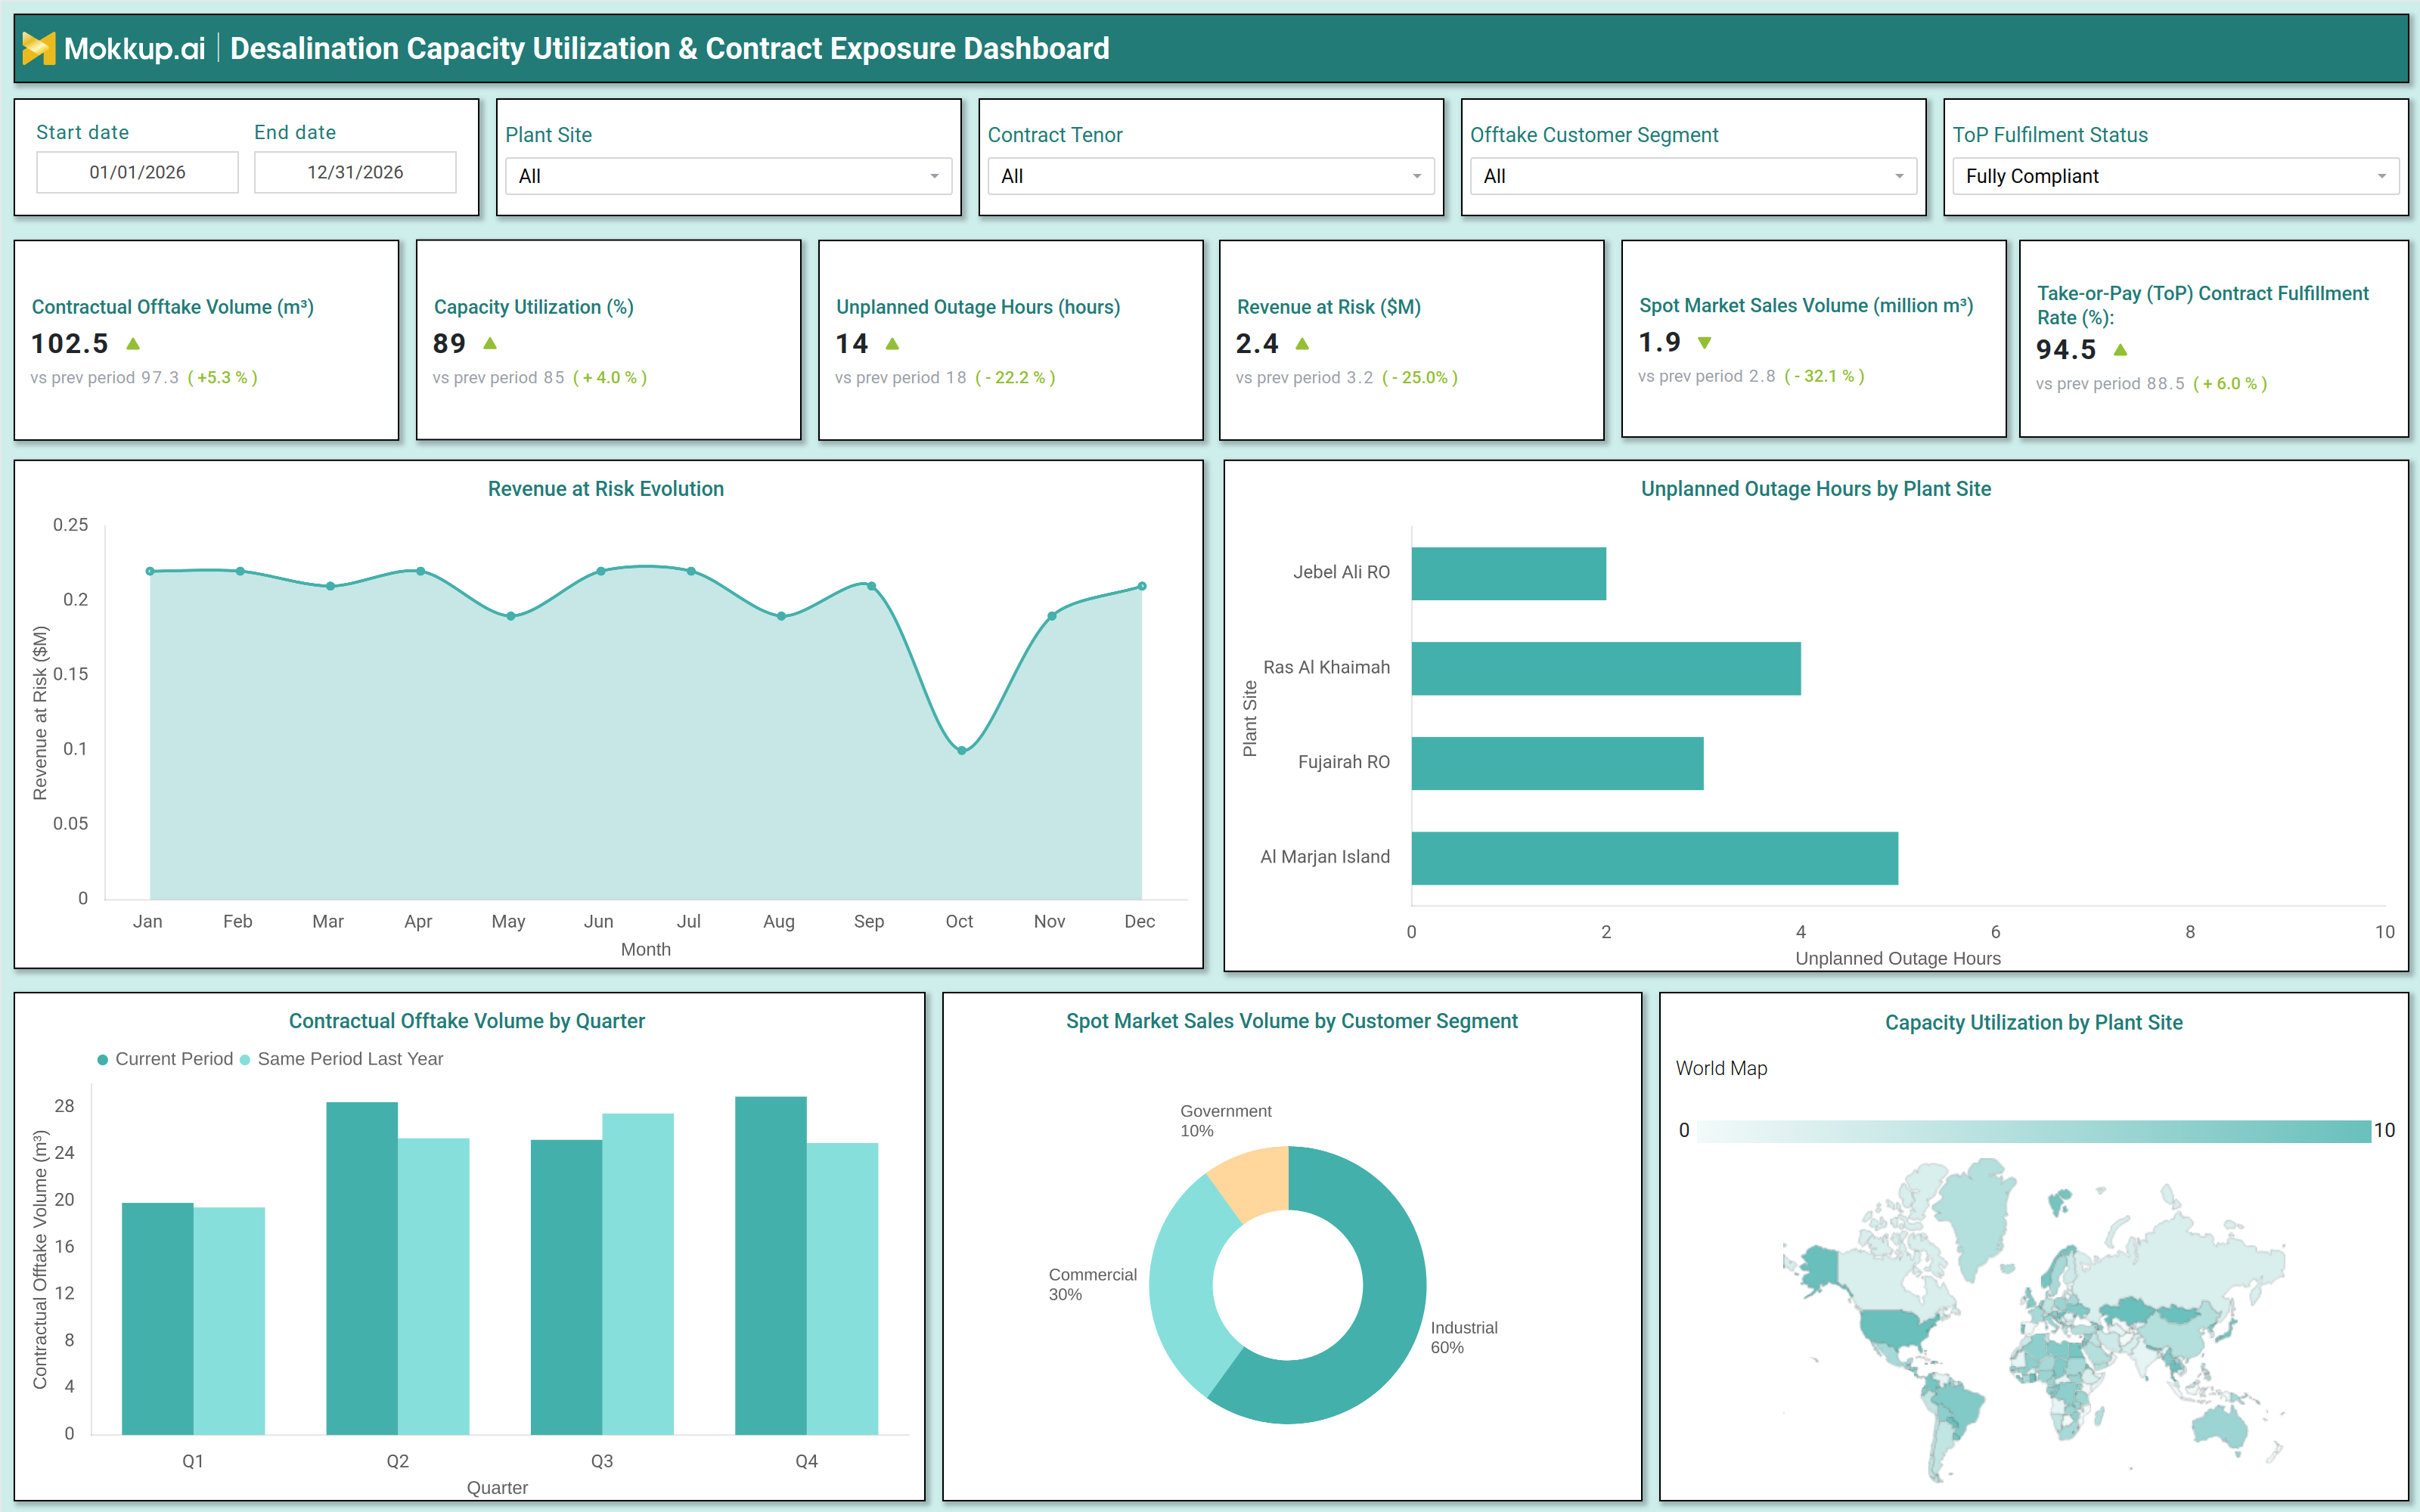
Task: Click the Spot Market Sales Volume by Customer Segment title
Action: (x=1292, y=1021)
